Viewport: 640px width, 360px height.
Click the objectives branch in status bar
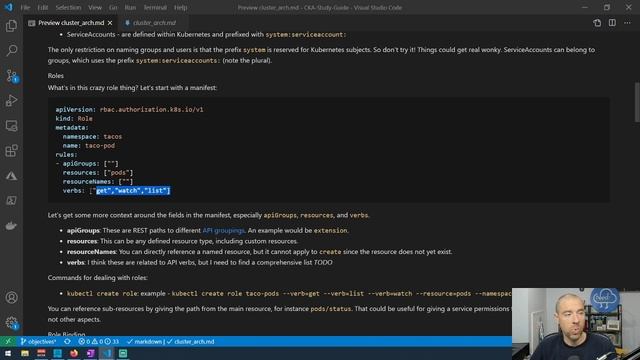tap(38, 341)
